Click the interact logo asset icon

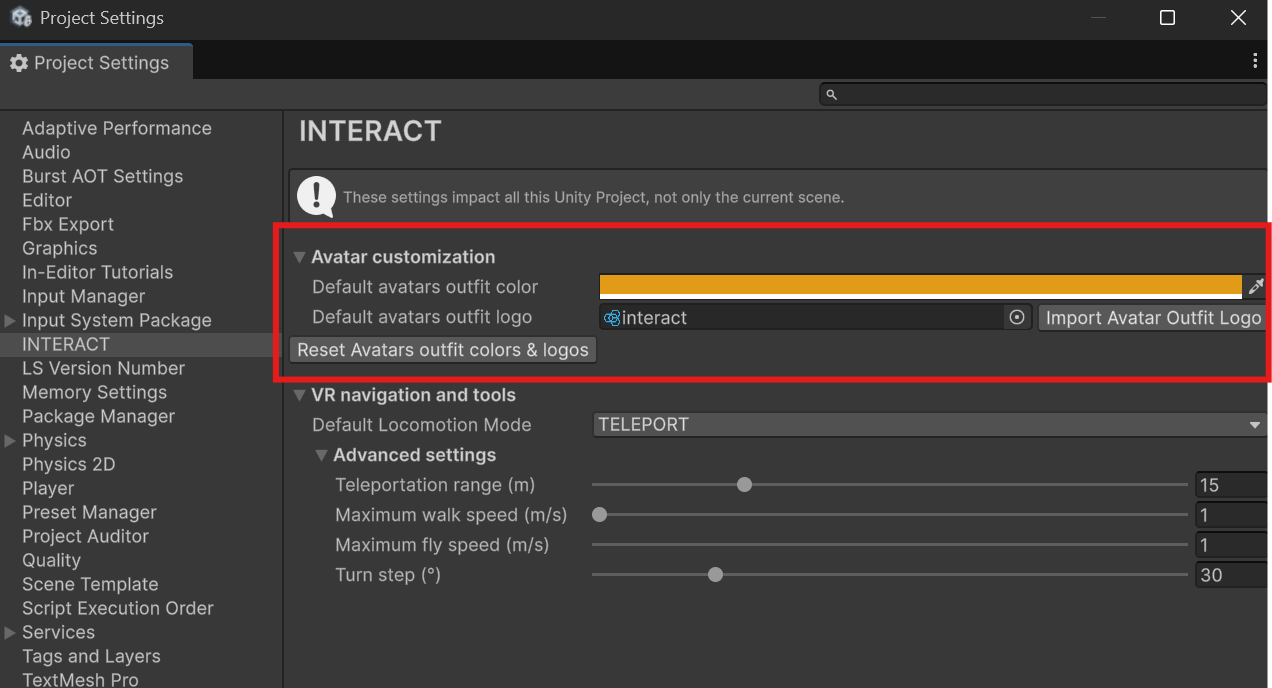tap(612, 318)
